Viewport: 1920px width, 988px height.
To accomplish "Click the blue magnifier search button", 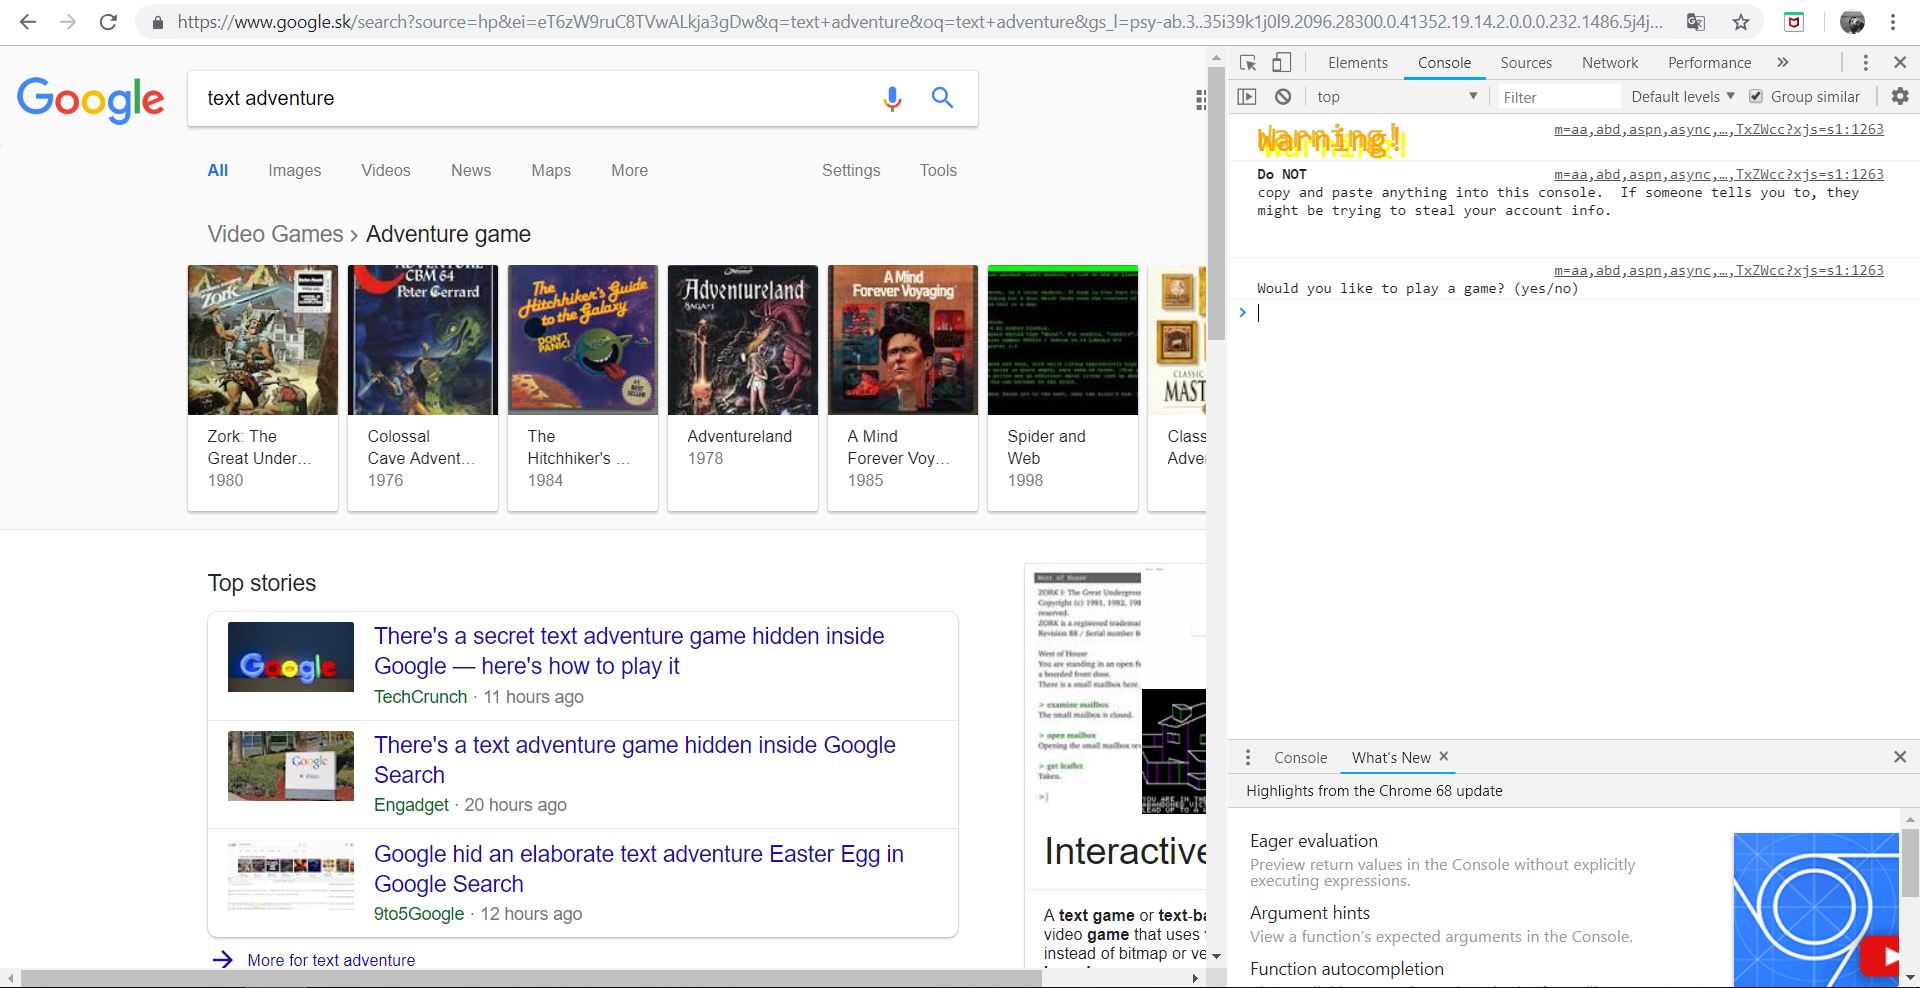I will pyautogui.click(x=942, y=98).
